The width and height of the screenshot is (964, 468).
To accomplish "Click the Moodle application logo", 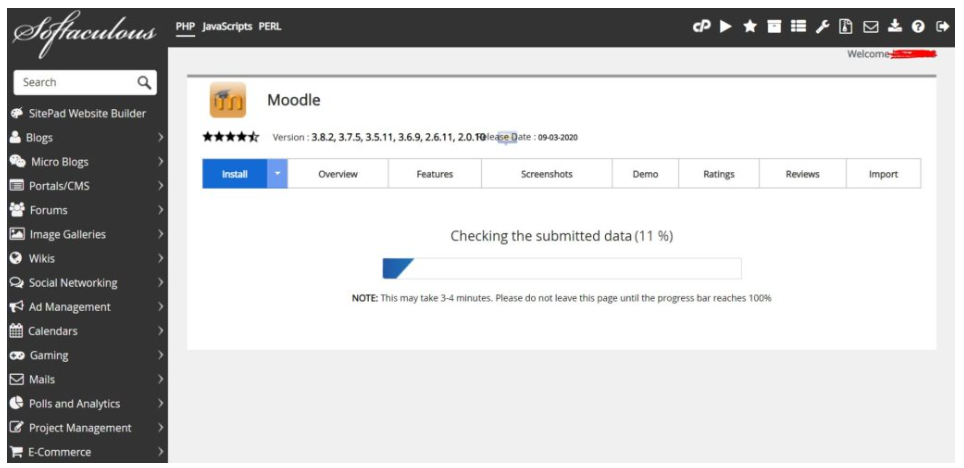I will pos(227,100).
